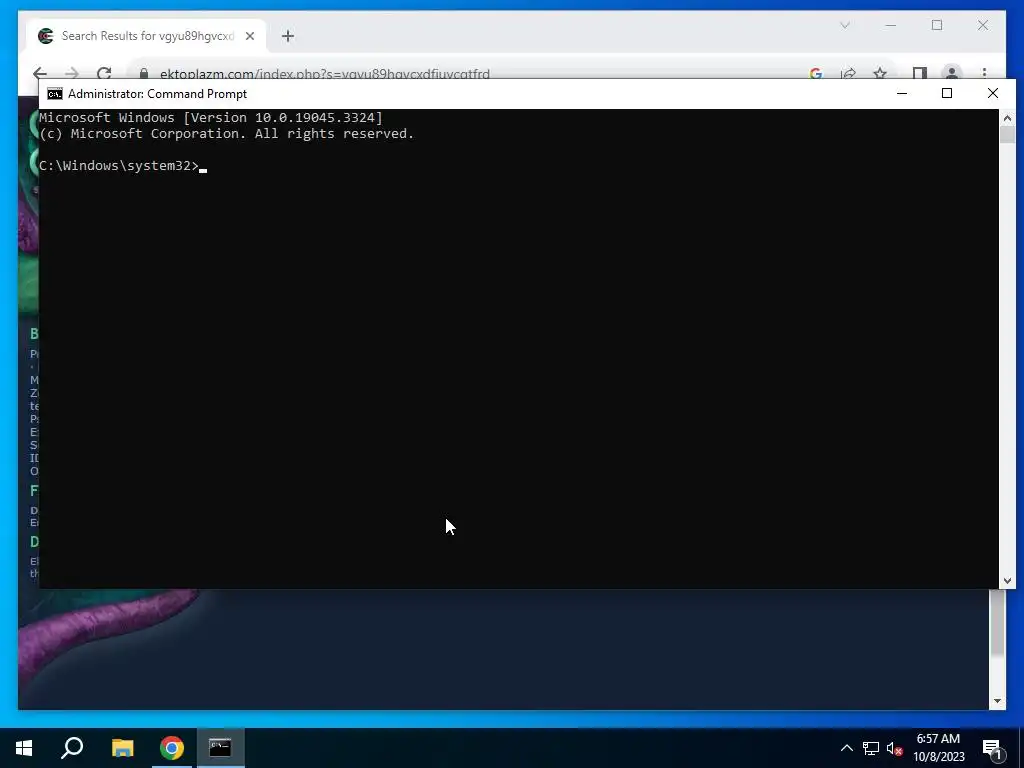The width and height of the screenshot is (1024, 768).
Task: Click Chrome page scrollbar thumb
Action: [997, 623]
